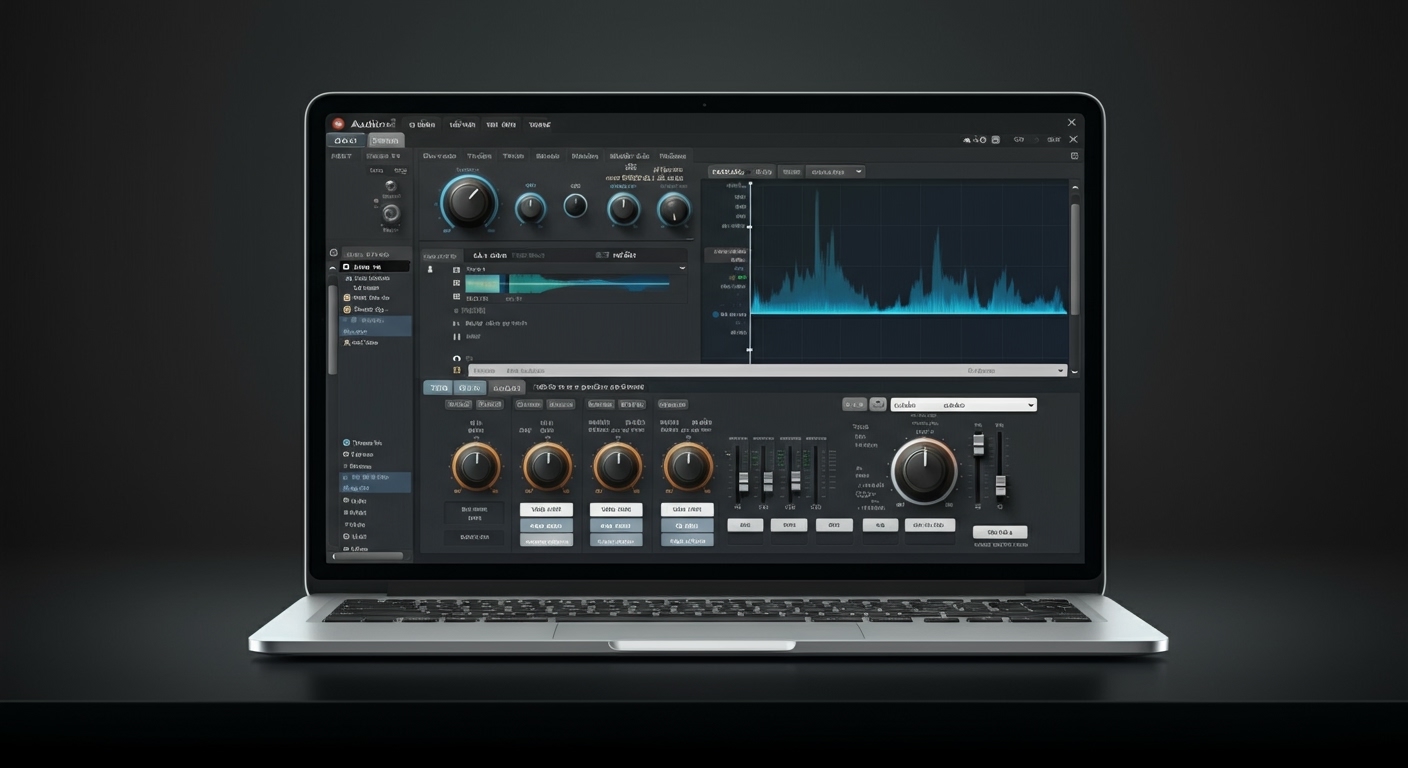
Task: Click the user profile icon in the left sidebar
Action: pos(347,343)
